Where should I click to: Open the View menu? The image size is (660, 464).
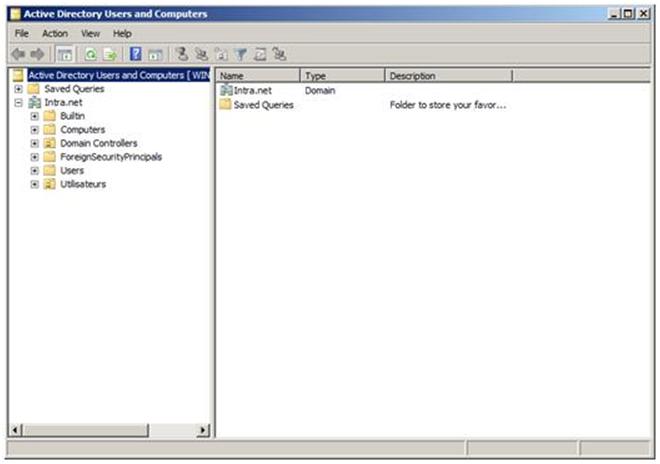click(x=90, y=34)
